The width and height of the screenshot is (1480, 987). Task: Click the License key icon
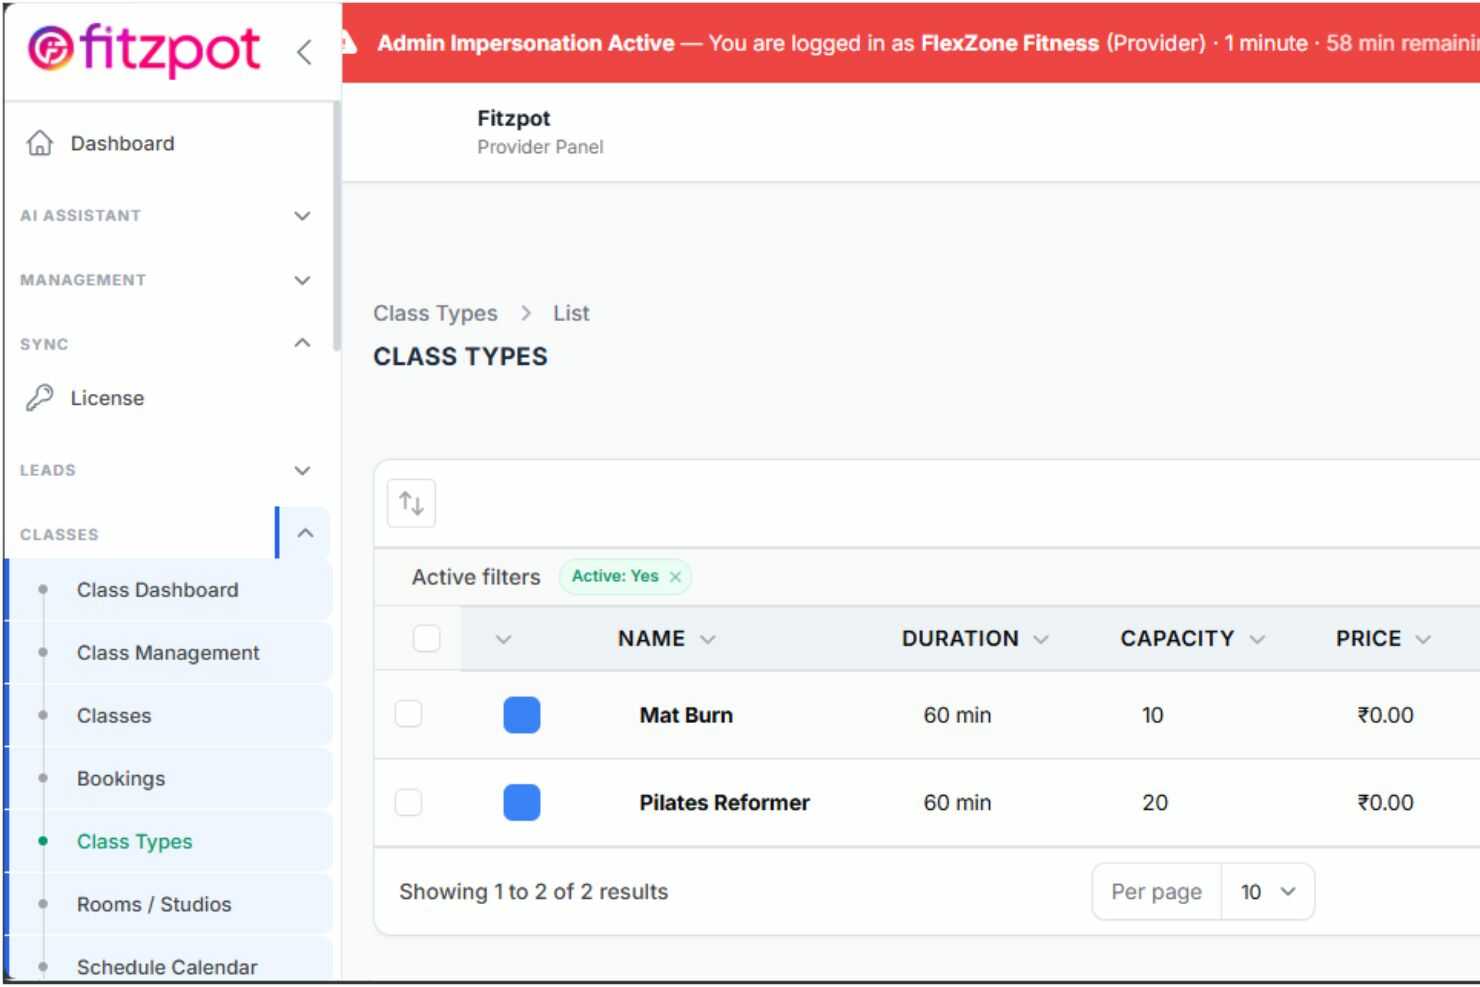tap(39, 398)
